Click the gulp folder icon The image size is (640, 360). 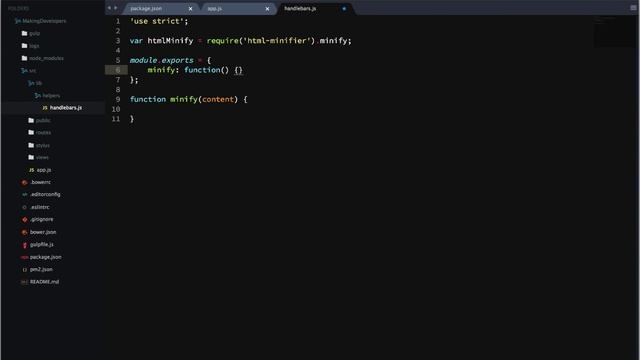tap(24, 33)
